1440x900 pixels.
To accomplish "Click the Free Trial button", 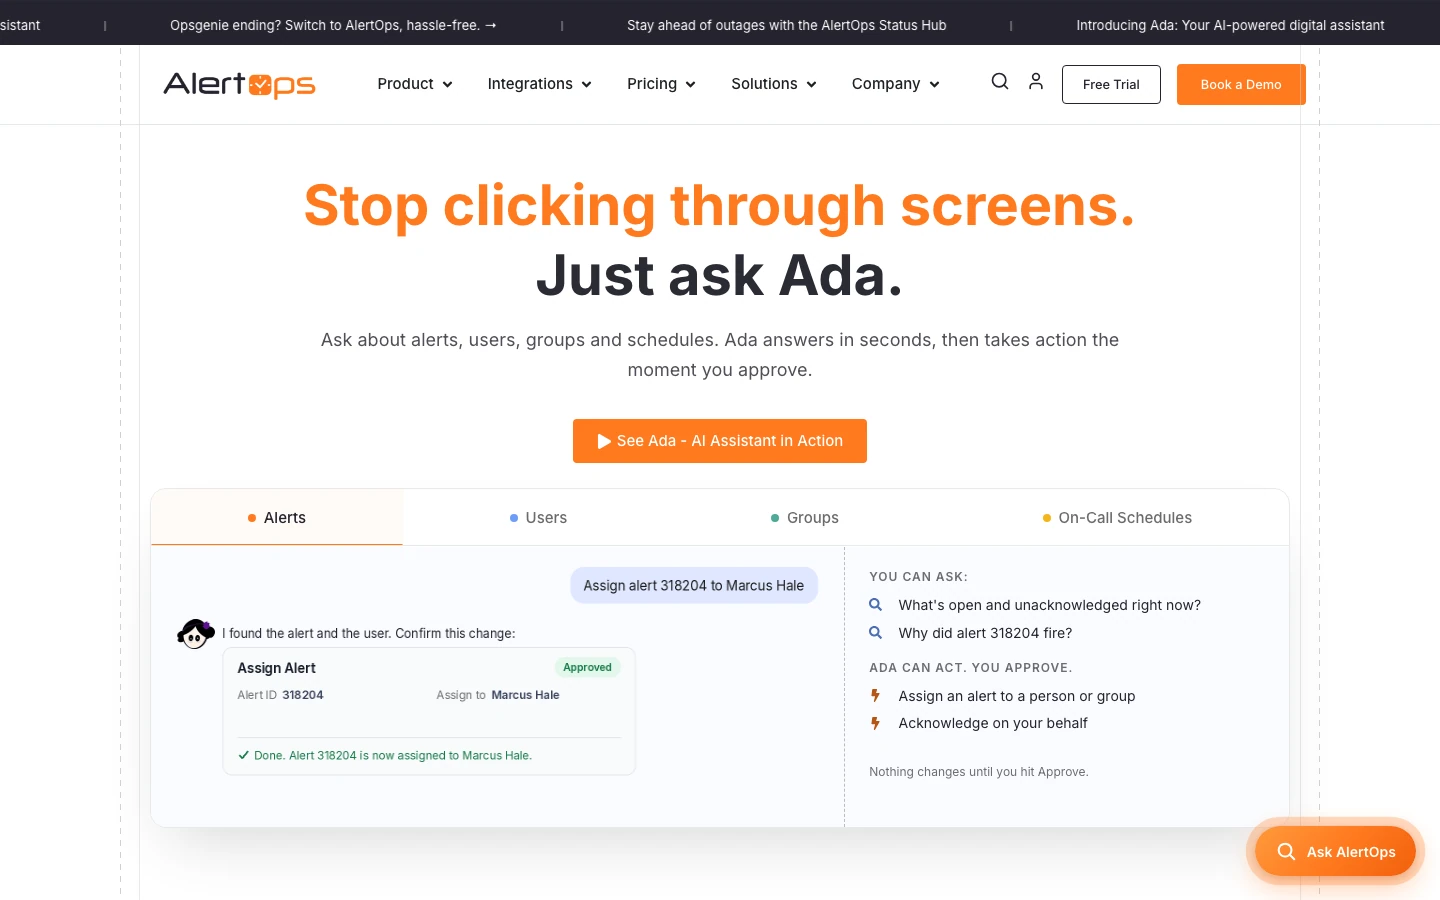I will click(x=1111, y=84).
